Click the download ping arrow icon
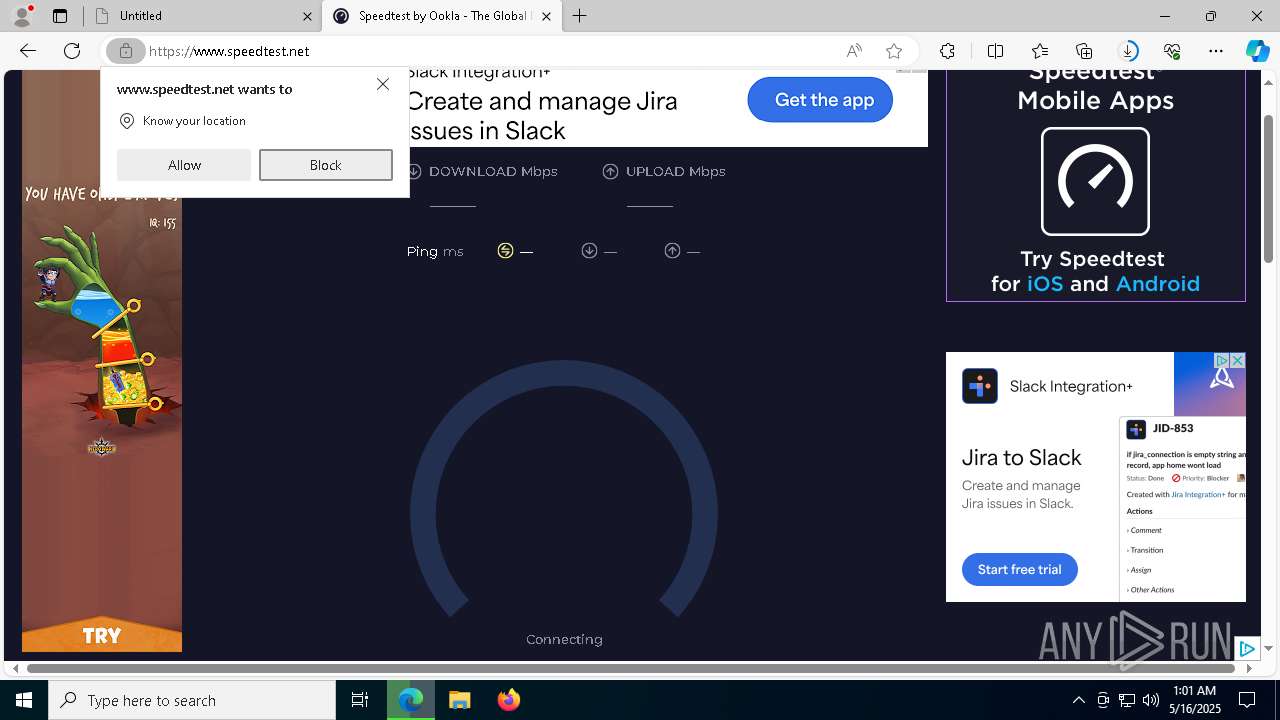 pos(589,251)
